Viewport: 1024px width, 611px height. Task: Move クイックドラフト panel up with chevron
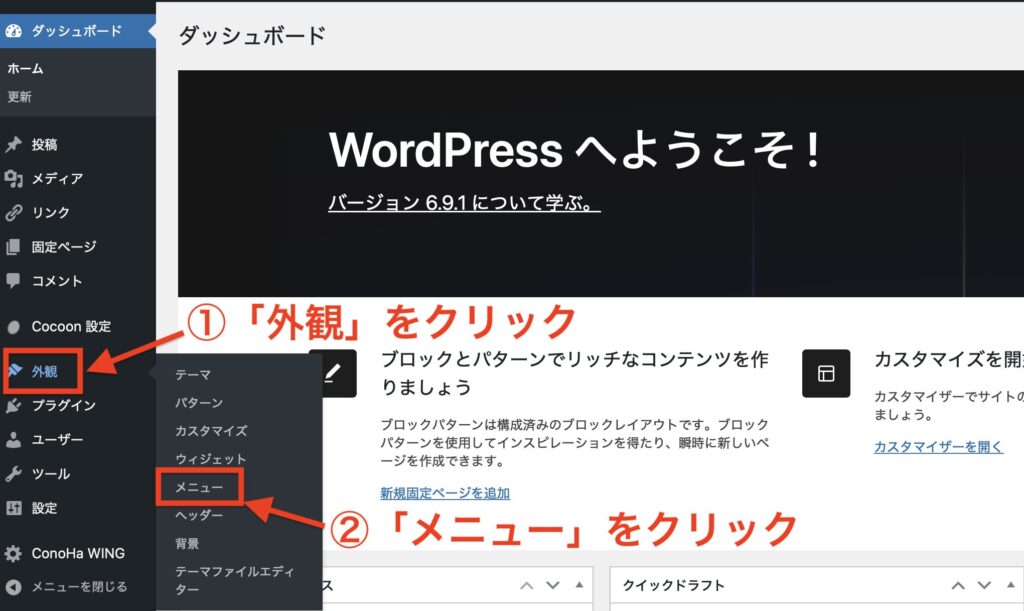tap(959, 585)
